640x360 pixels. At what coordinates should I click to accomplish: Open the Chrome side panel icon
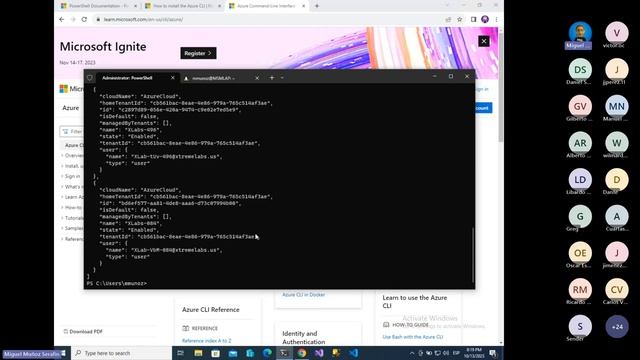tap(473, 19)
